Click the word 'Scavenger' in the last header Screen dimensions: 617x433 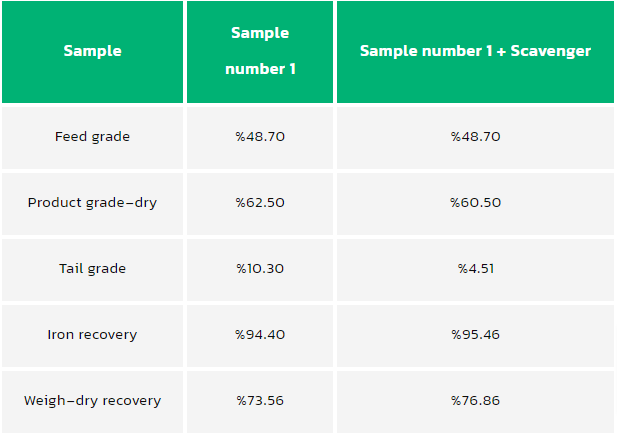pos(549,51)
